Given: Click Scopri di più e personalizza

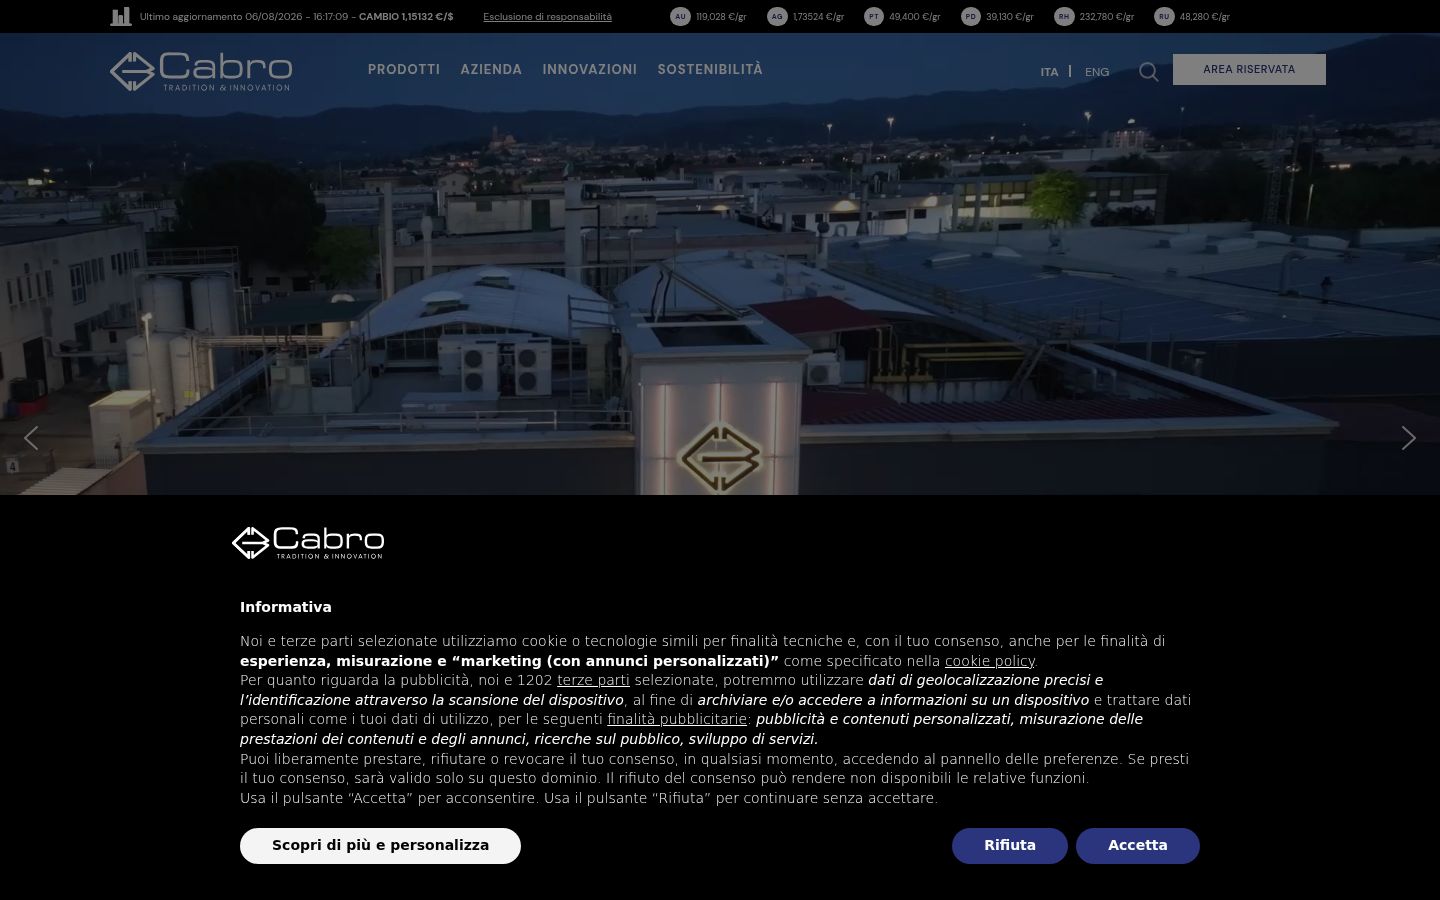Looking at the screenshot, I should [x=380, y=846].
